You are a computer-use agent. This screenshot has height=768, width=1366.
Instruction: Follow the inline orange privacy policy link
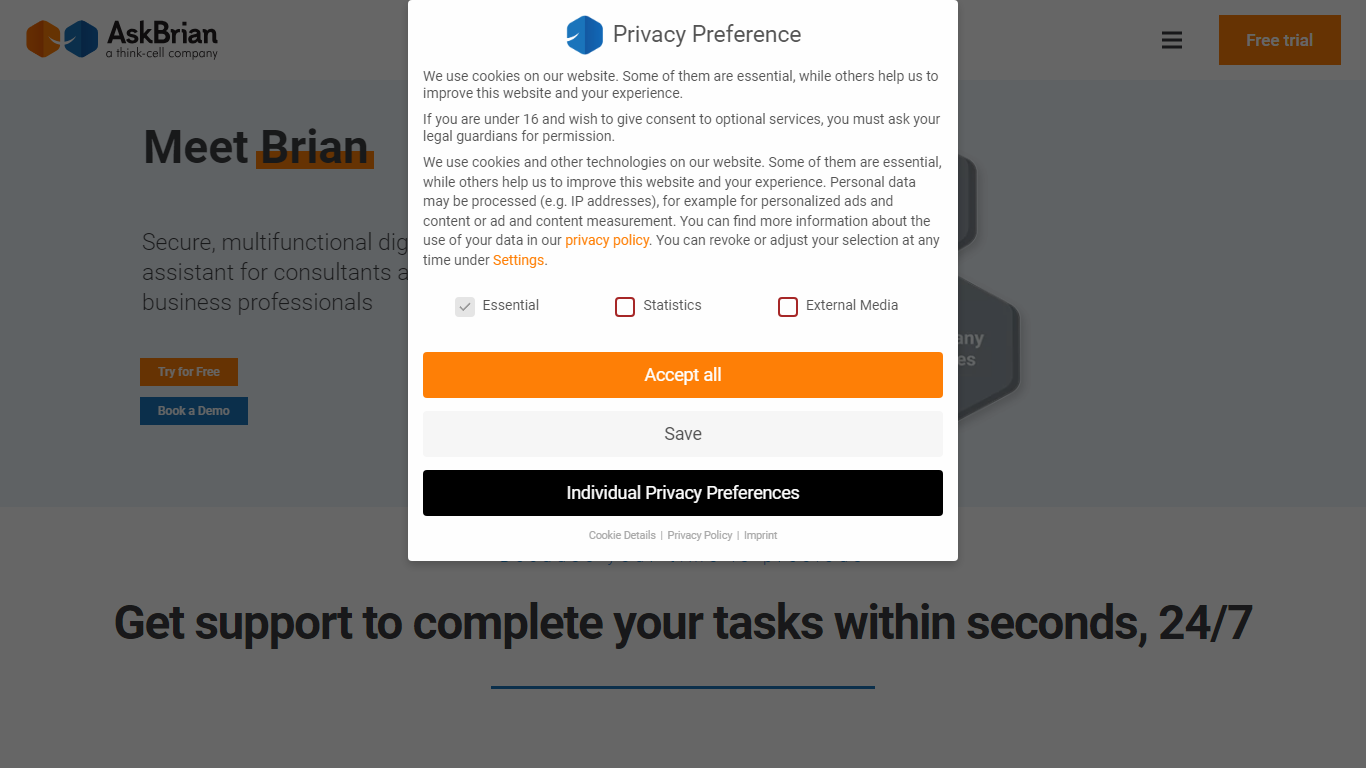(607, 240)
